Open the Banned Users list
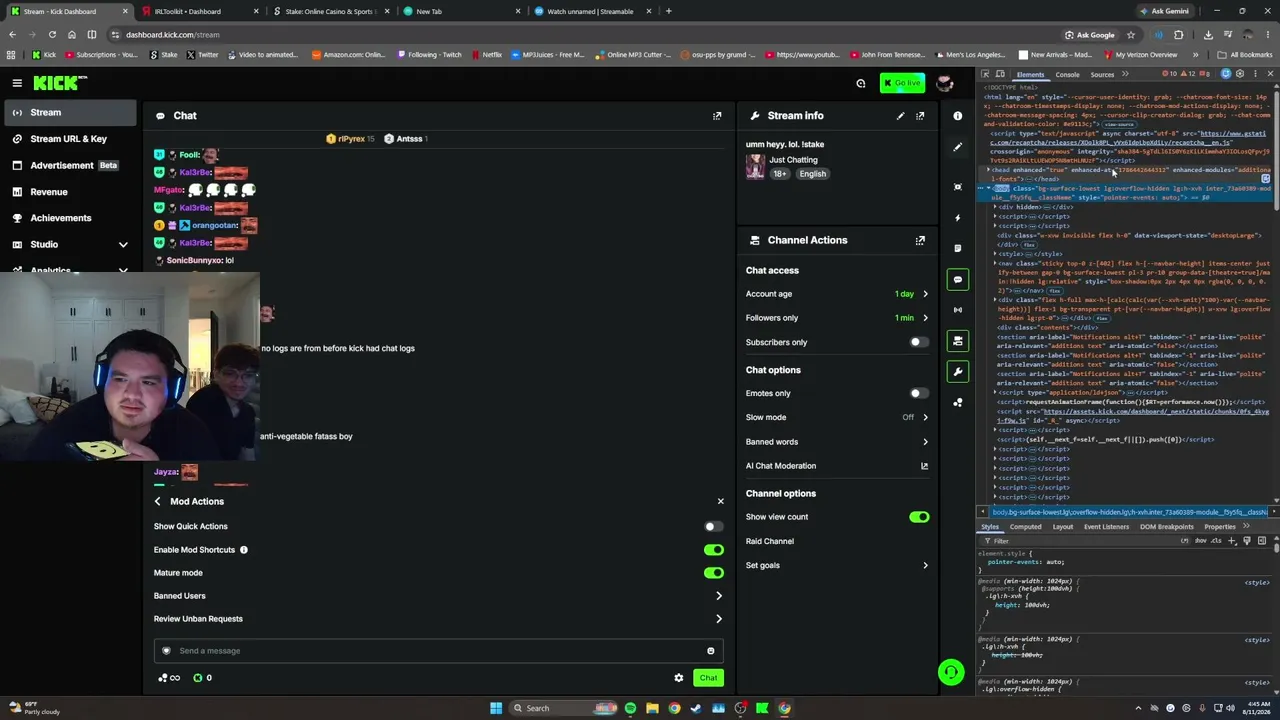 pos(438,596)
